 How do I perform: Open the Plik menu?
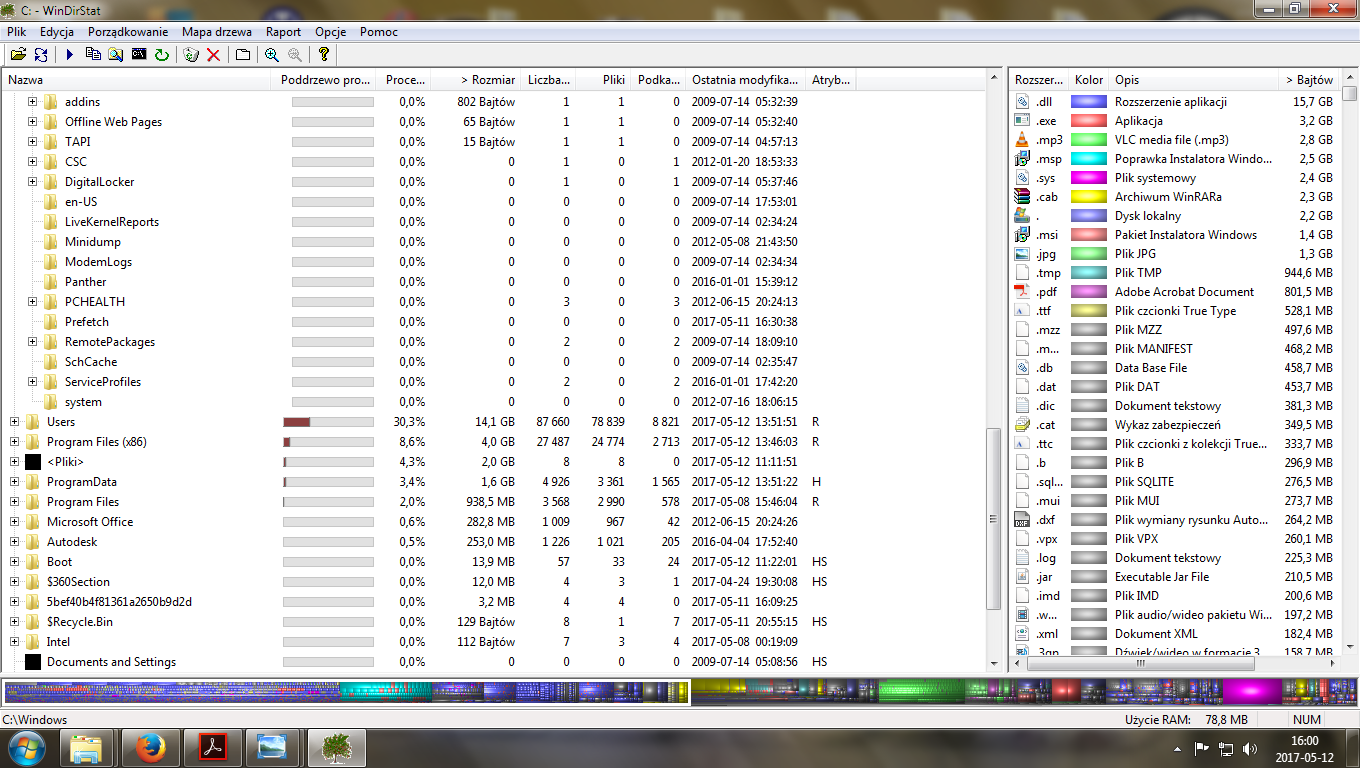(16, 32)
